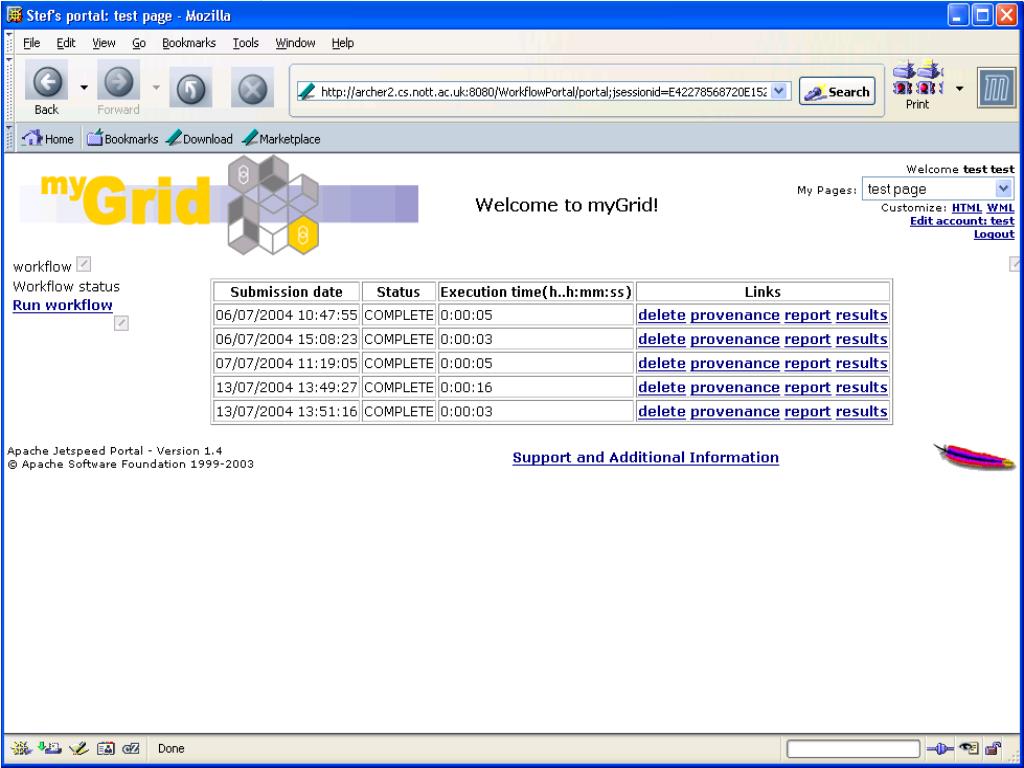
Task: Click the Submission date column header
Action: (287, 292)
